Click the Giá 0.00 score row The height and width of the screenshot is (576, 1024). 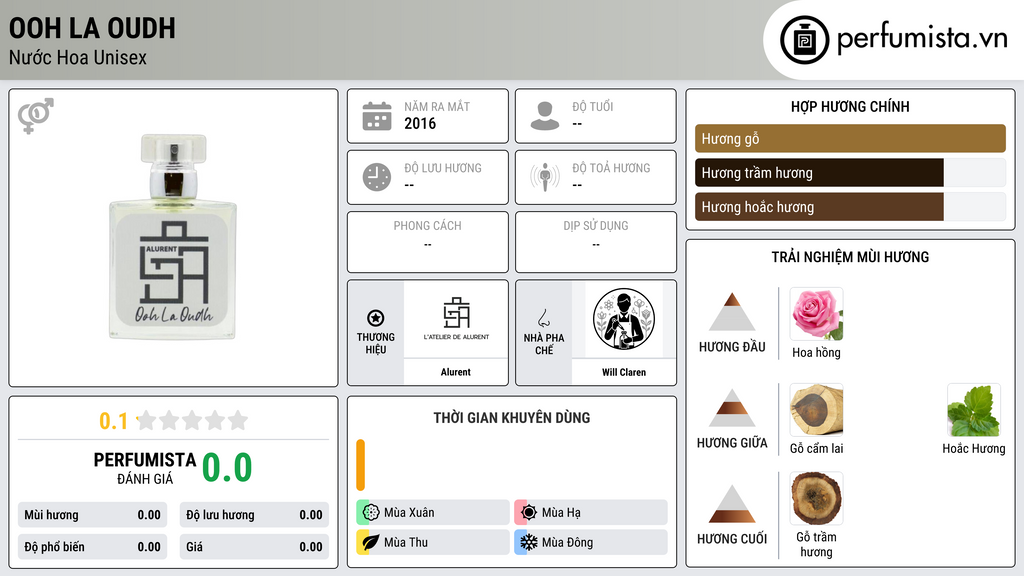254,547
